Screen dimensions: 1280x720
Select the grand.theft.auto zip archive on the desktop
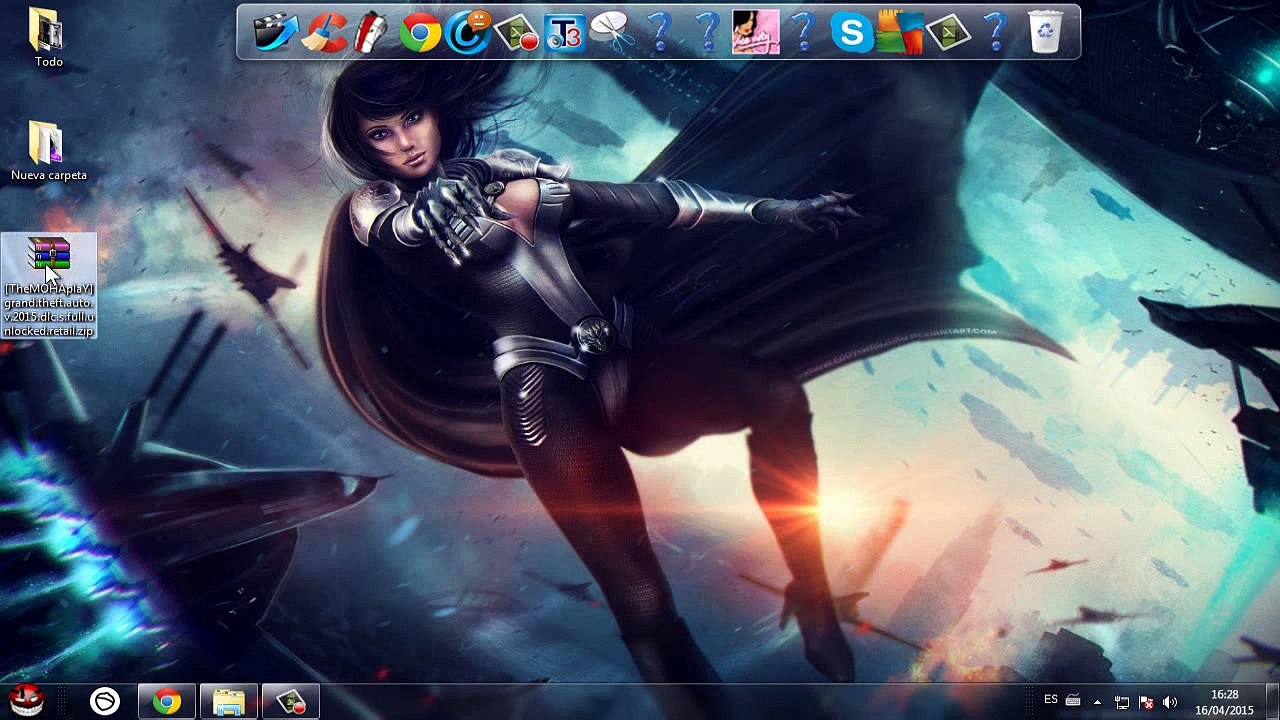pyautogui.click(x=49, y=285)
